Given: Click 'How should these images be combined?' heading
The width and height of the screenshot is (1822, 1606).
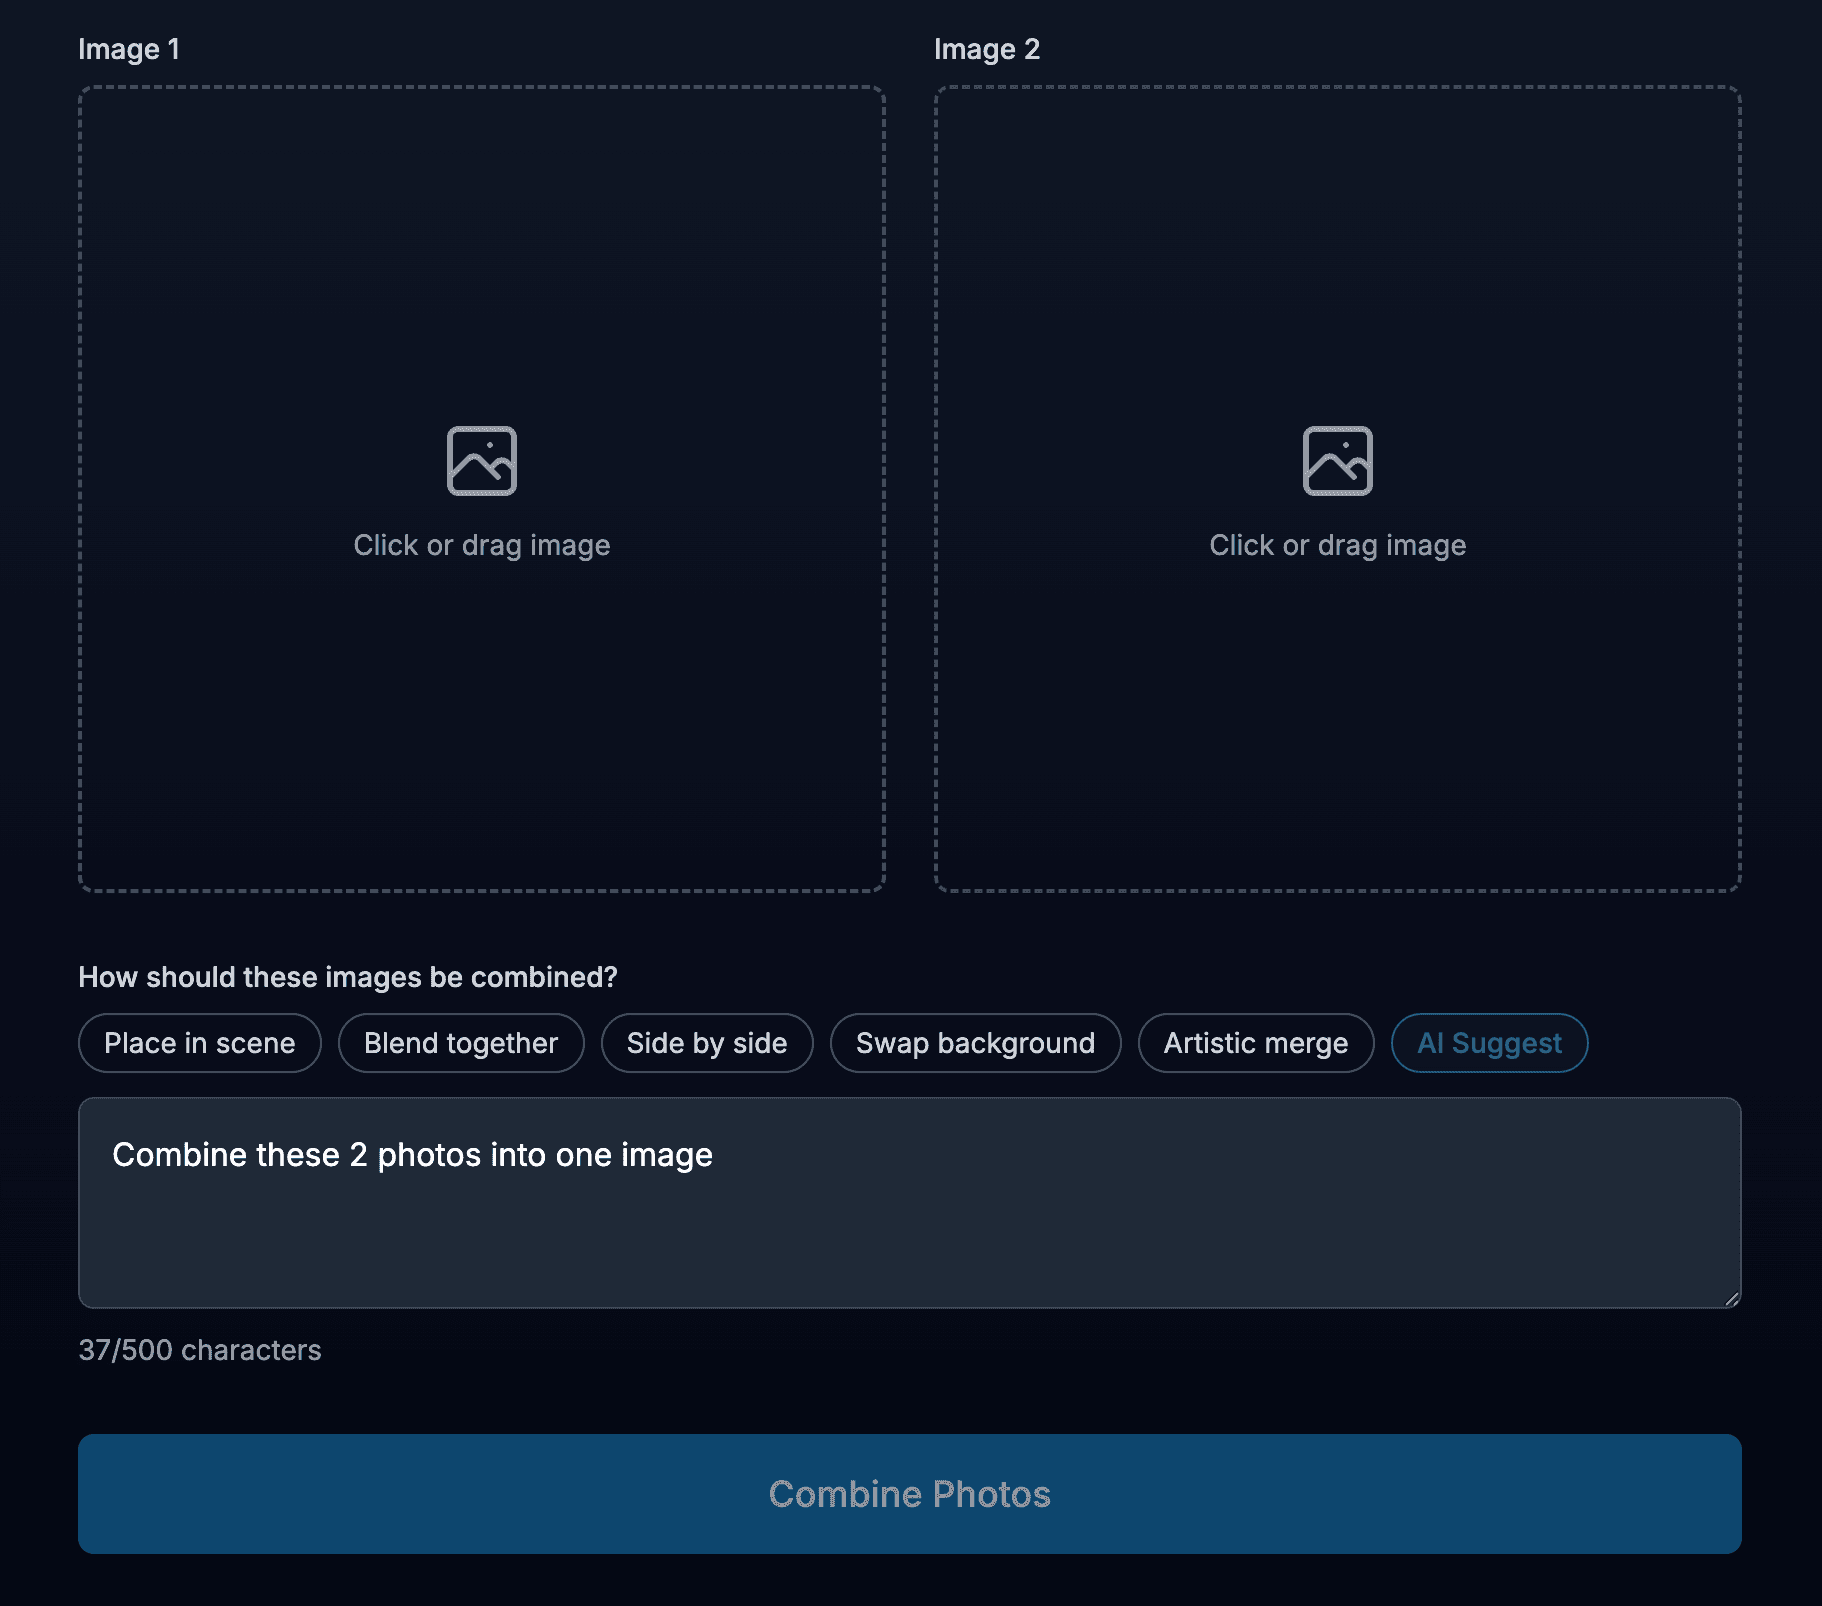Looking at the screenshot, I should [x=348, y=977].
